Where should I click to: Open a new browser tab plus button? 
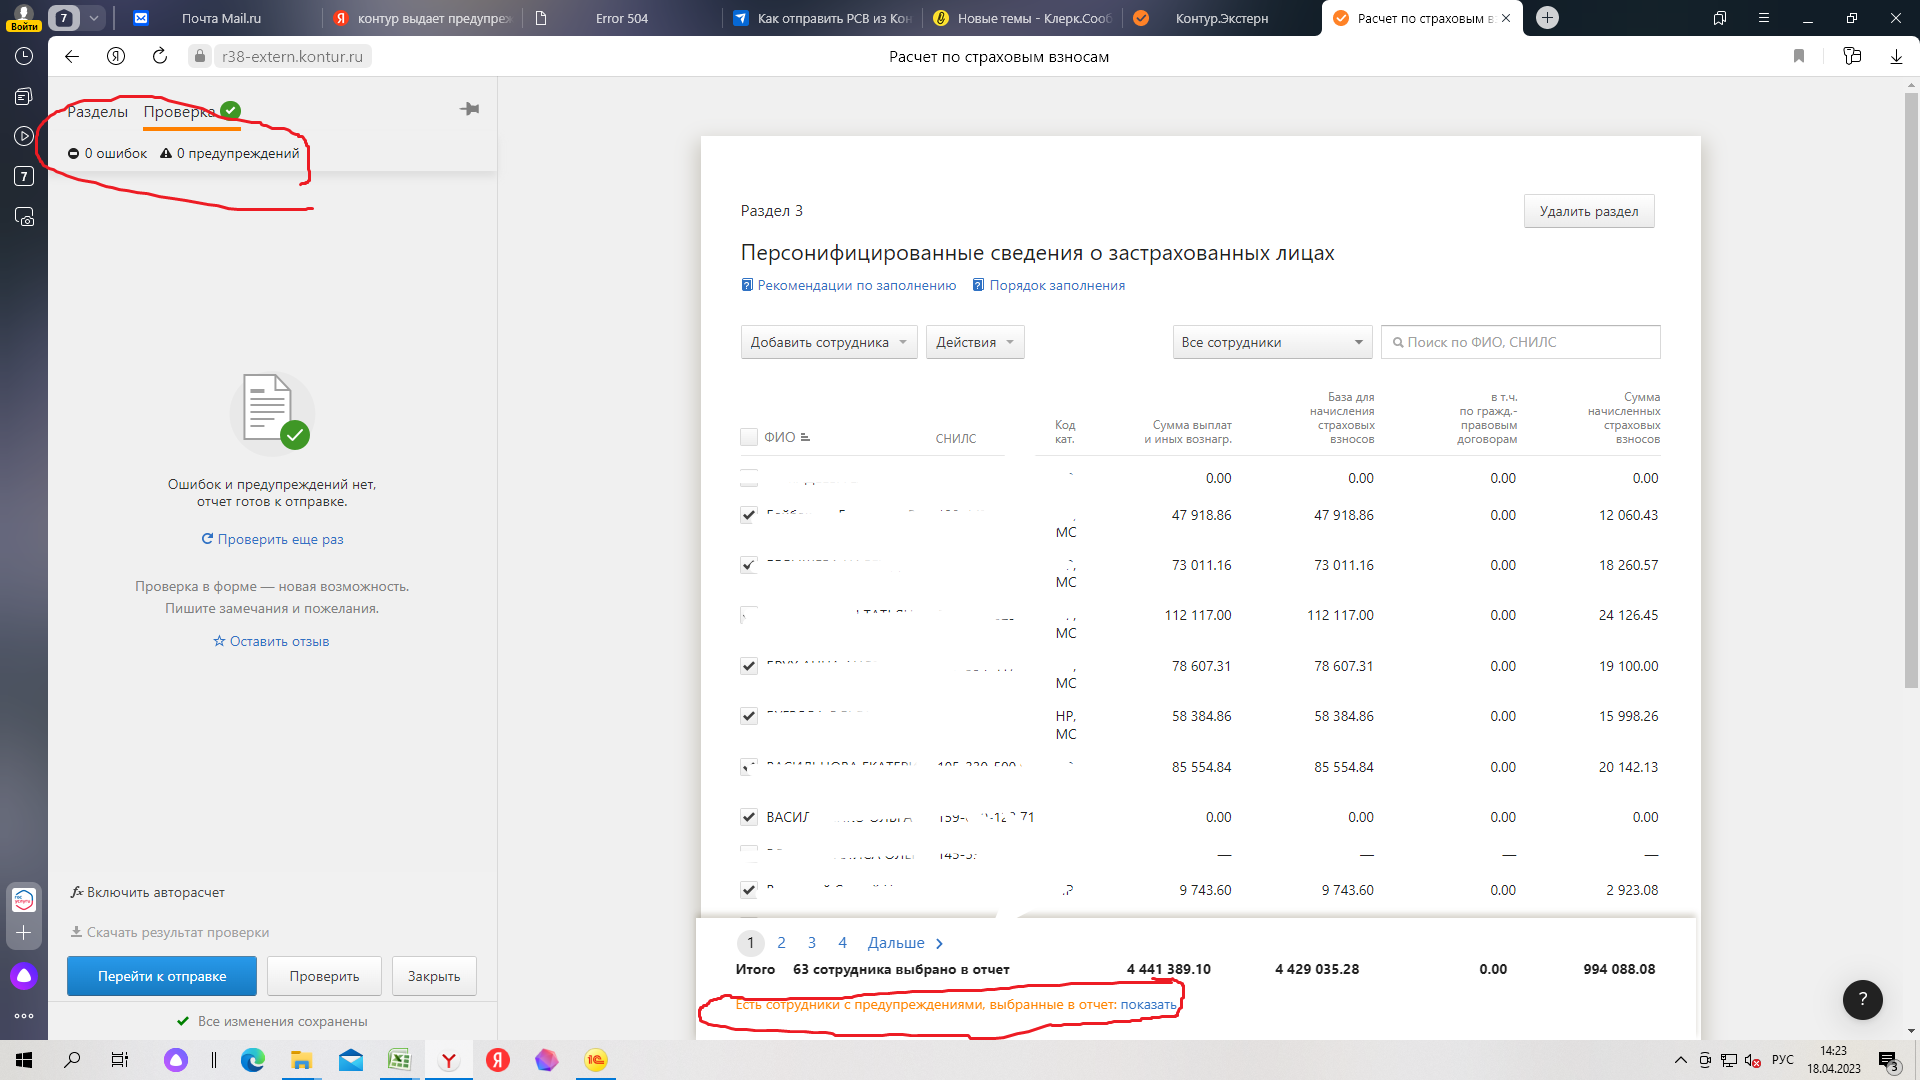(x=1547, y=17)
